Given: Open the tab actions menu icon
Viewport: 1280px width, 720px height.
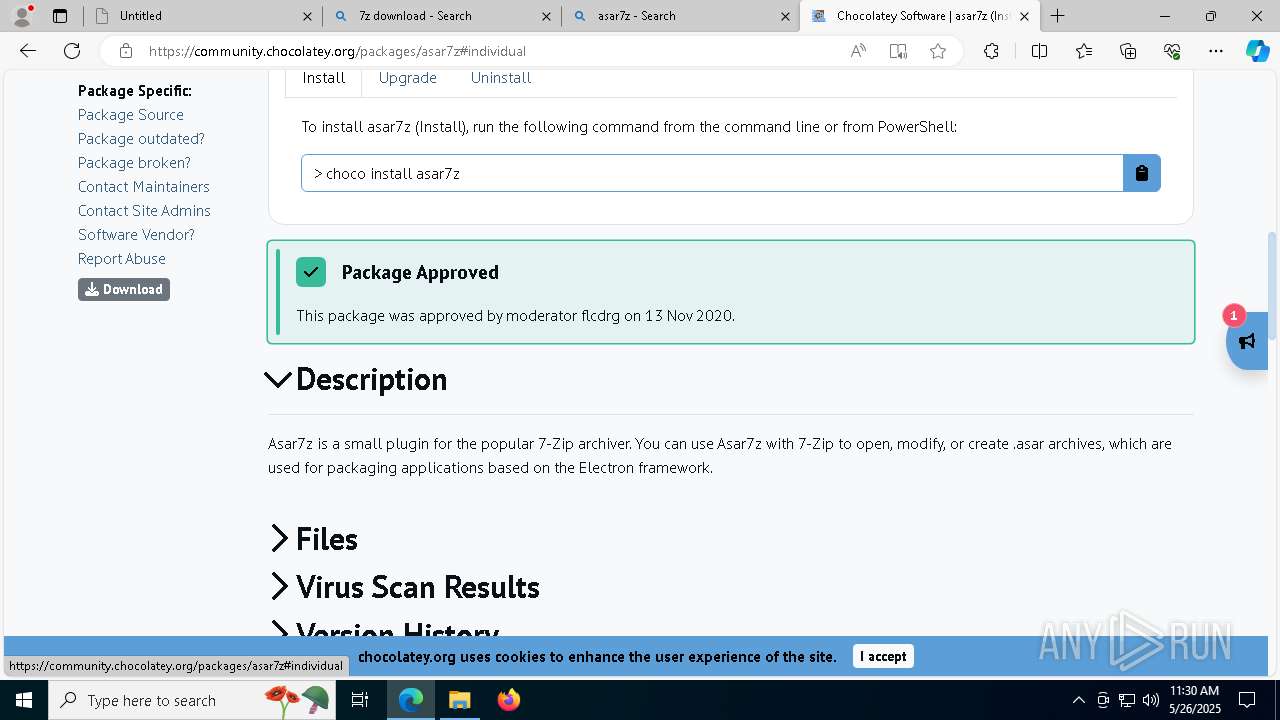Looking at the screenshot, I should [x=60, y=16].
